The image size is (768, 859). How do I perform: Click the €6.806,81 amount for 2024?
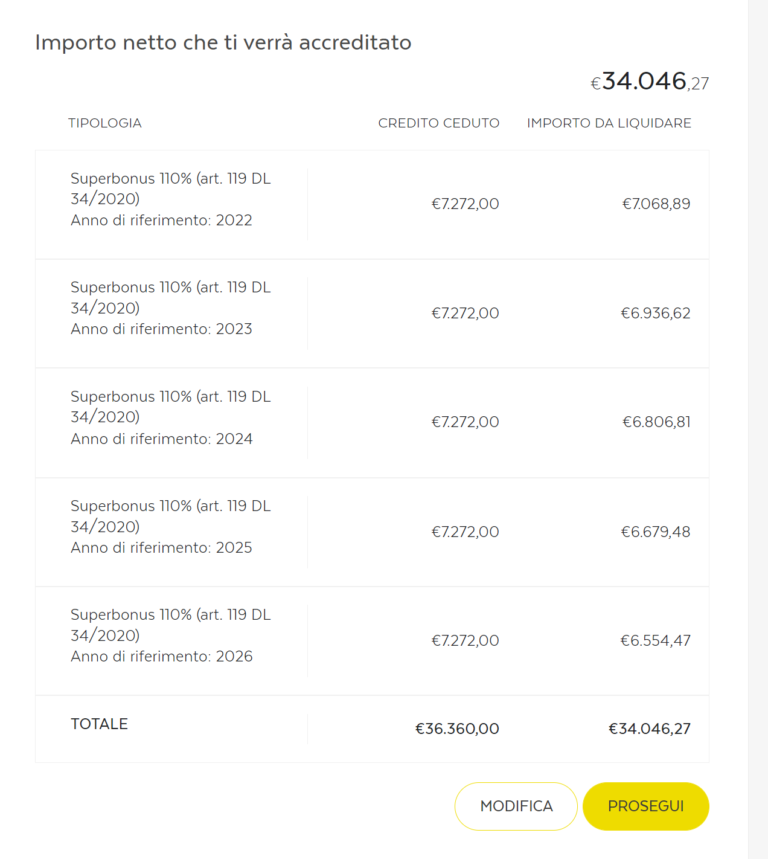(x=656, y=422)
